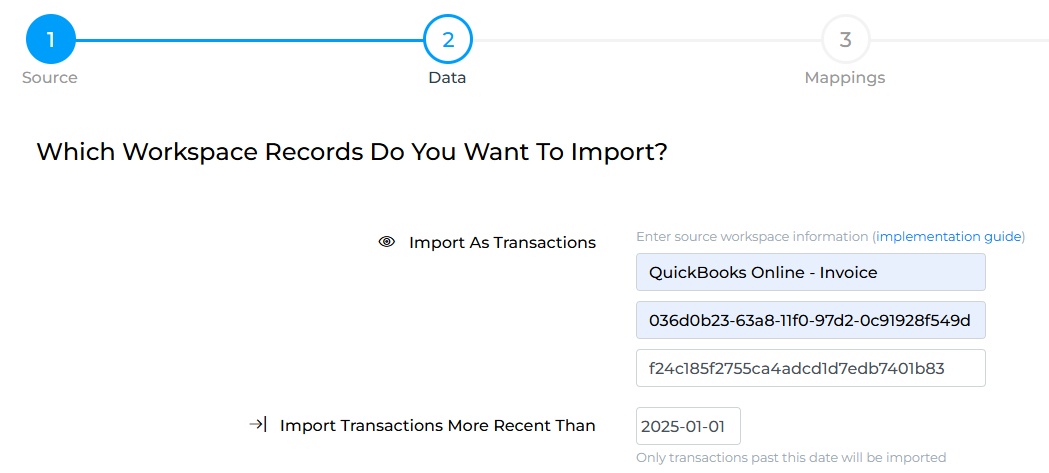
Task: Select the step 2 Data circle
Action: 448,39
